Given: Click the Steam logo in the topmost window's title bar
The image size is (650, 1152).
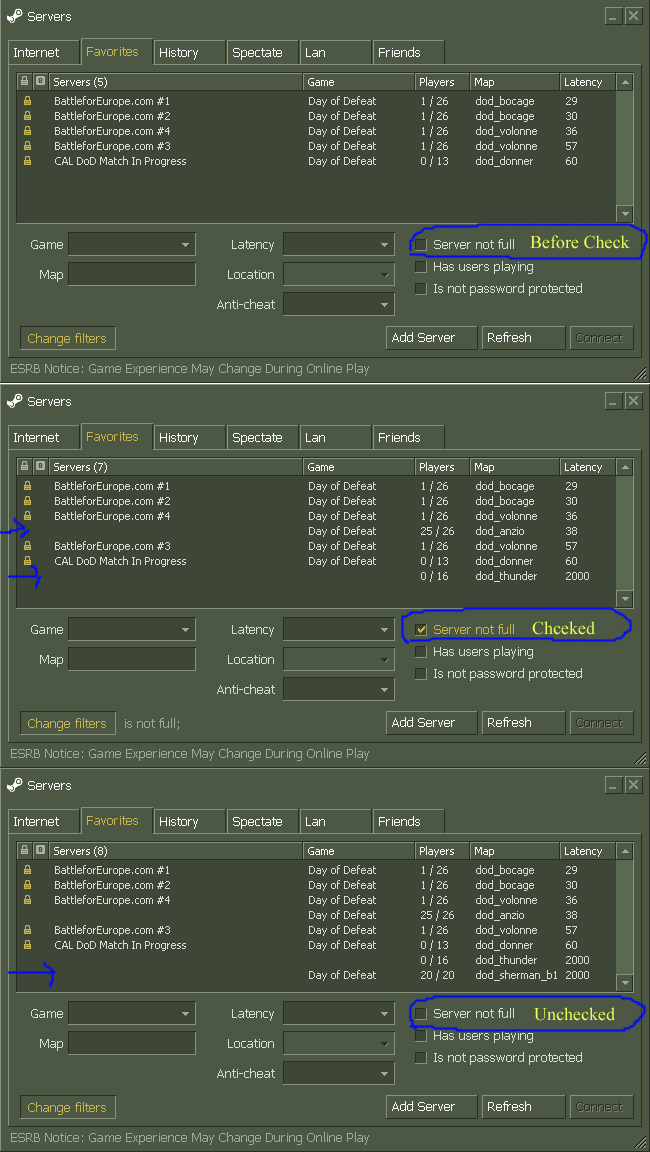Looking at the screenshot, I should point(15,17).
